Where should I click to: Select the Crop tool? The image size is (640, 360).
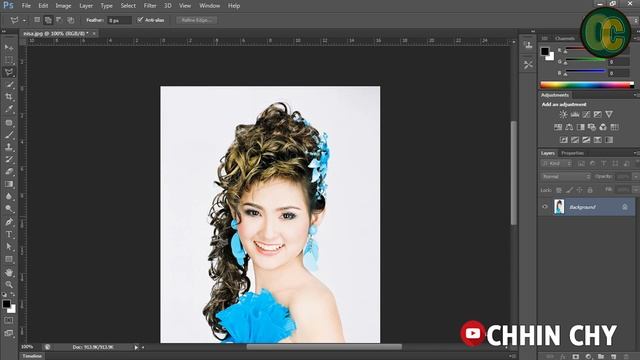(x=9, y=97)
